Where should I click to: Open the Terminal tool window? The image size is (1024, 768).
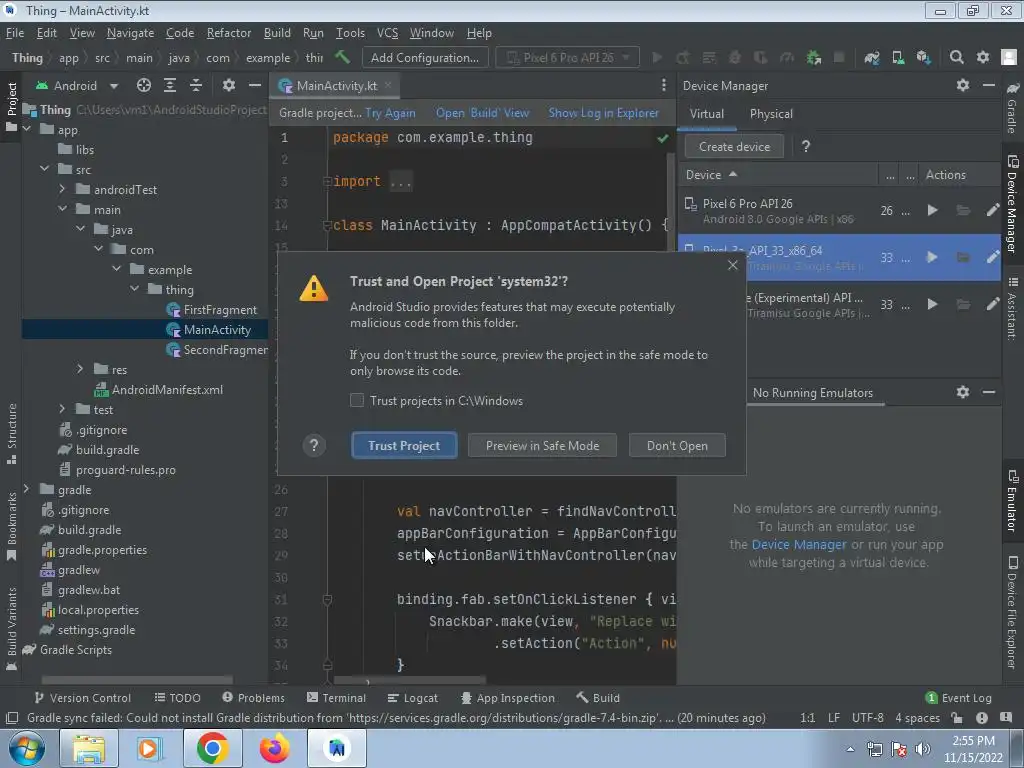(x=336, y=698)
